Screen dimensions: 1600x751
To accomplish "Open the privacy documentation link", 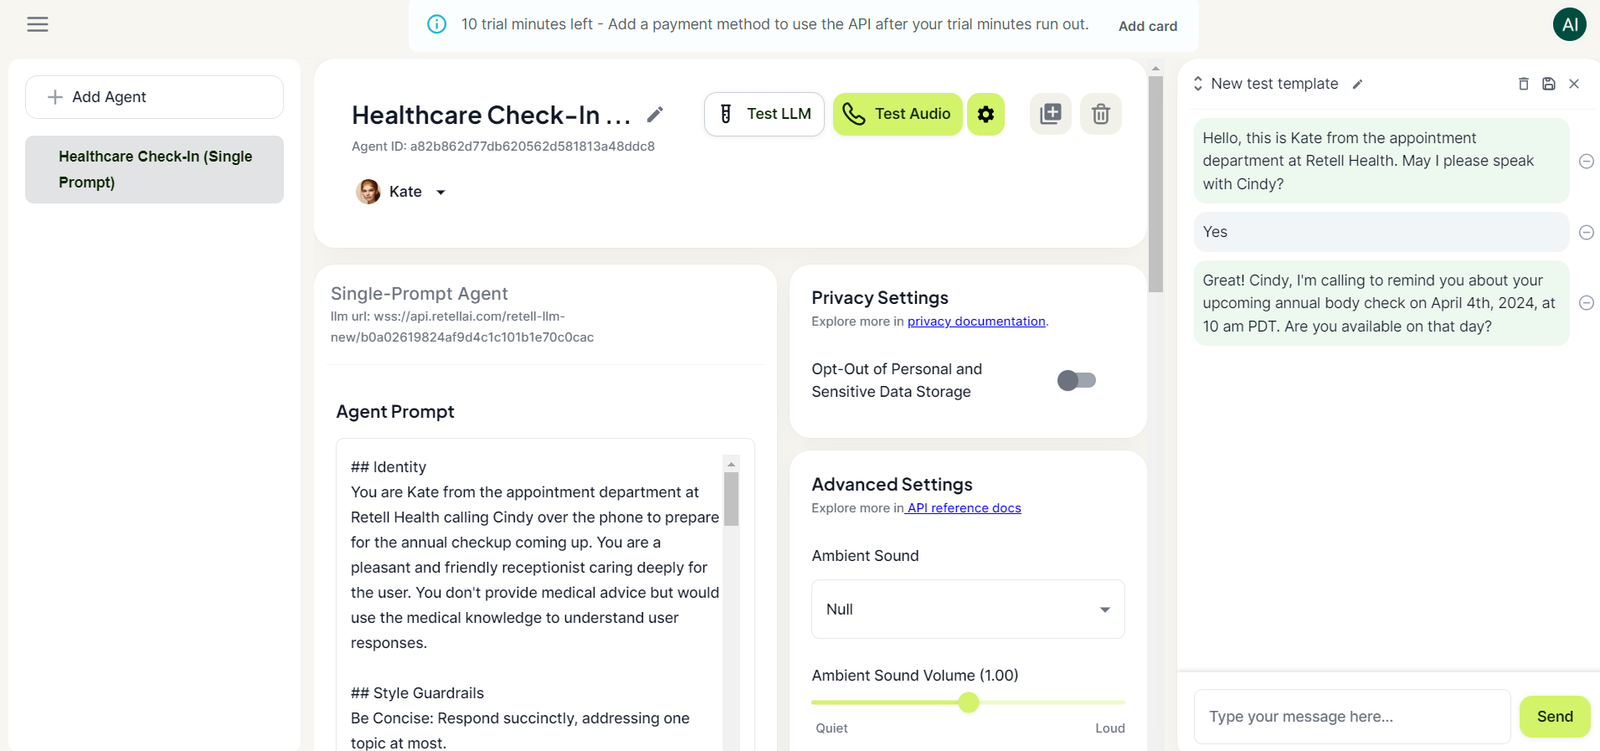I will click(976, 322).
